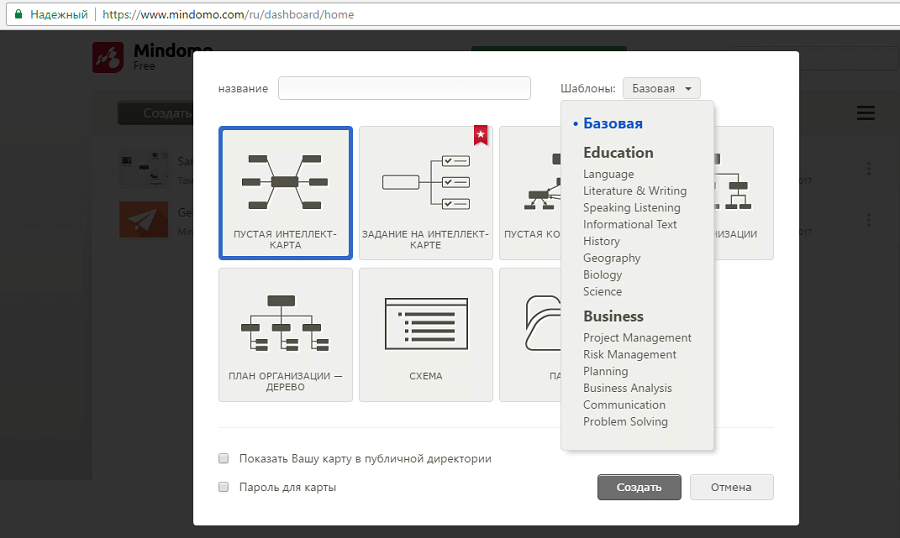900x538 pixels.
Task: Select the organization plan tree template
Action: 285,335
